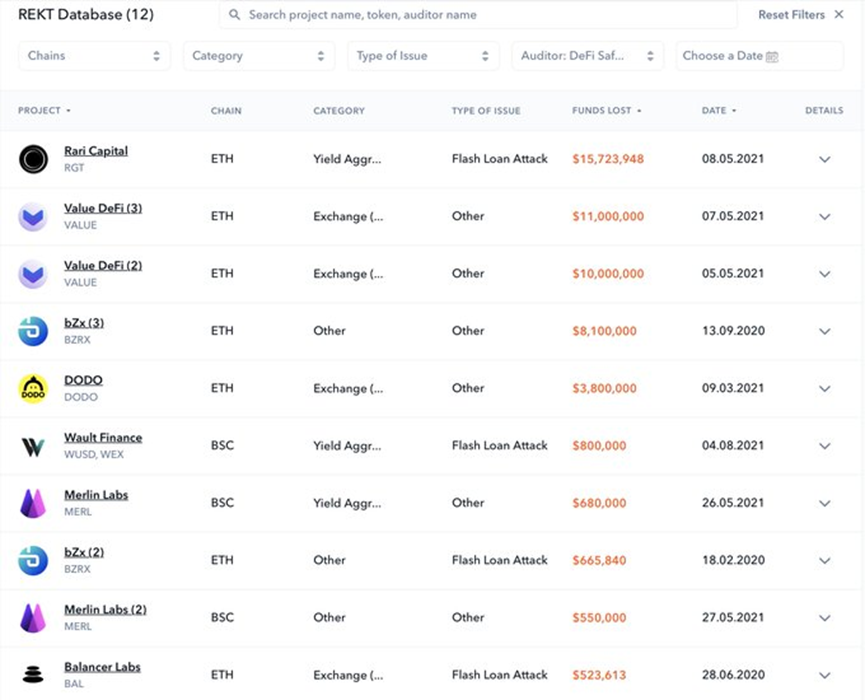865x700 pixels.
Task: Click the Merlin Labs purple logo icon
Action: 33,503
